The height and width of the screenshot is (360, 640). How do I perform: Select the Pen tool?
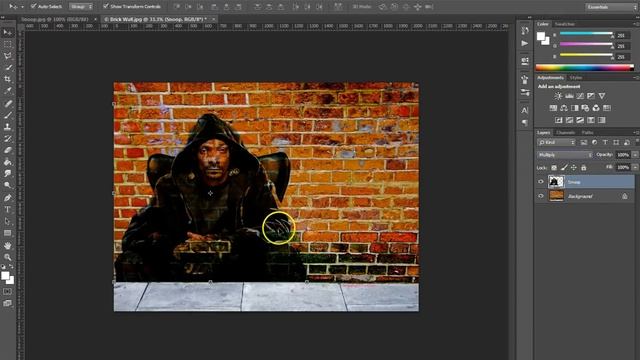tap(8, 198)
